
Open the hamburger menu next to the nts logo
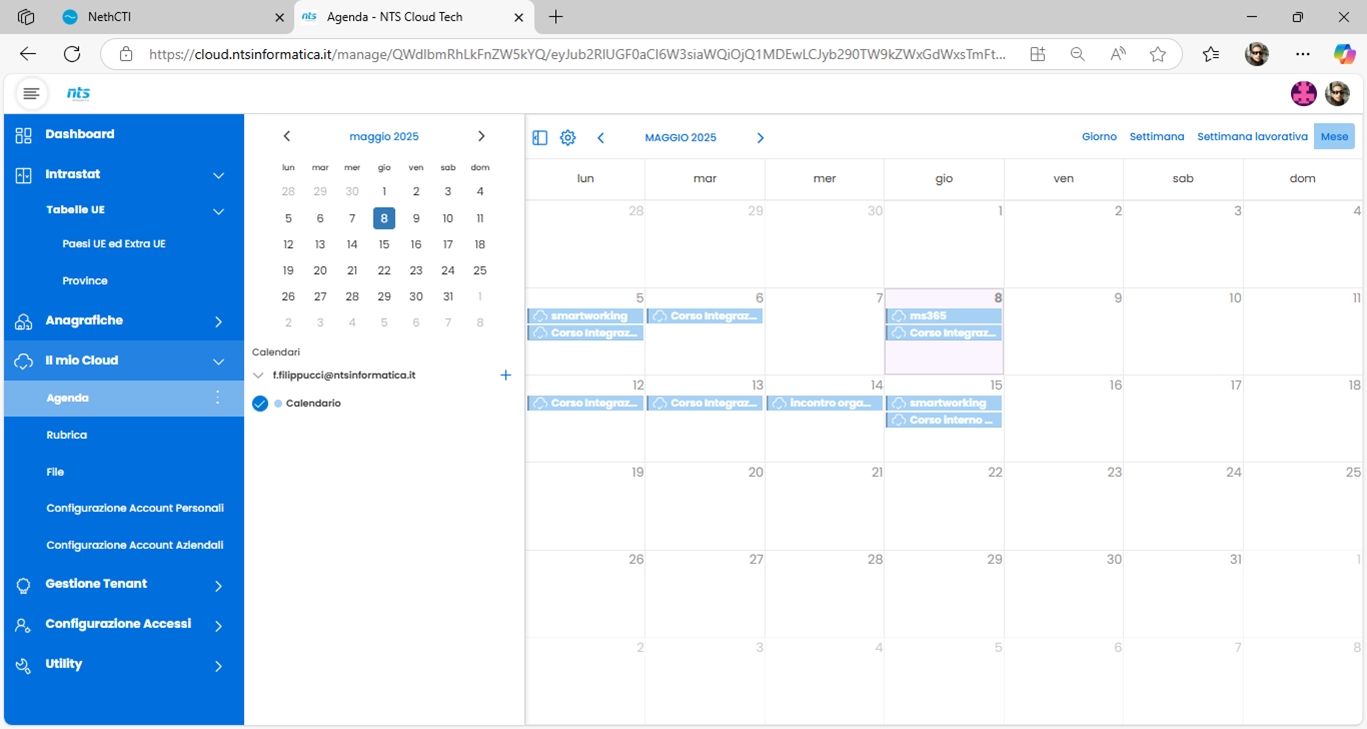coord(31,94)
